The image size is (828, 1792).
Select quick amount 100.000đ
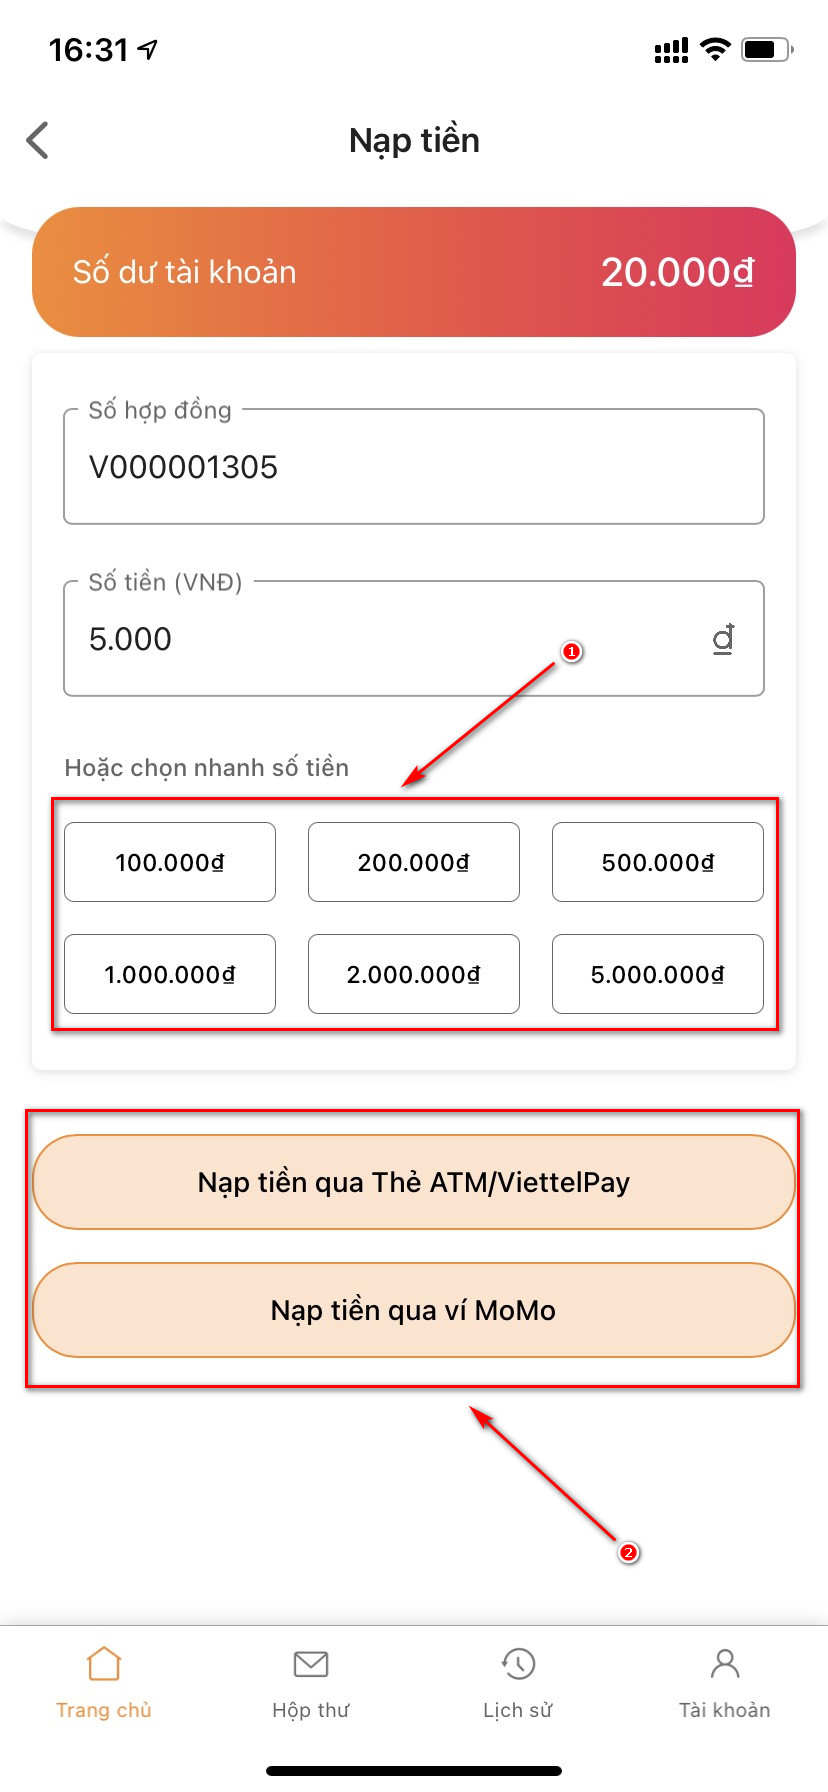coord(170,862)
